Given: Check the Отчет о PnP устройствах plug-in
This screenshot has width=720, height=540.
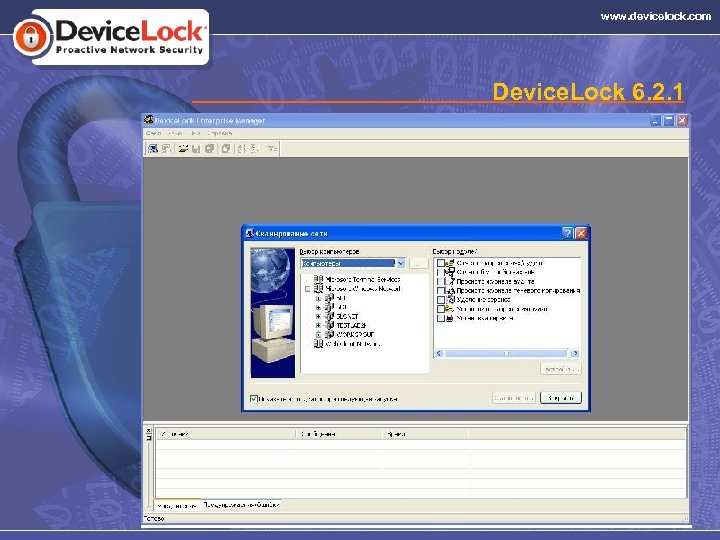Looking at the screenshot, I should click(x=440, y=272).
